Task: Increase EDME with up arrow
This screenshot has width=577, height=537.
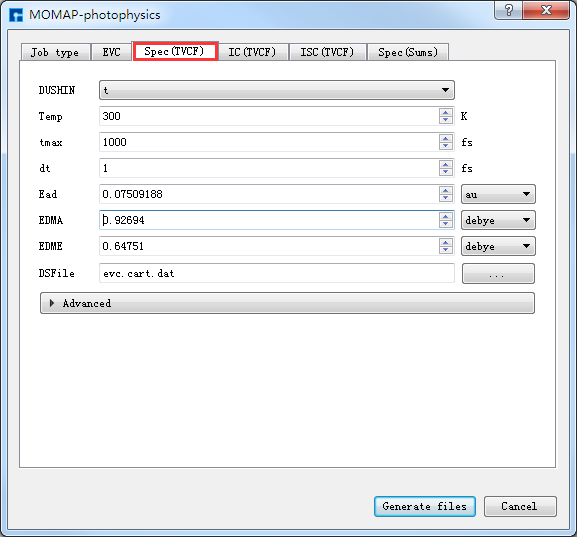Action: (x=446, y=242)
